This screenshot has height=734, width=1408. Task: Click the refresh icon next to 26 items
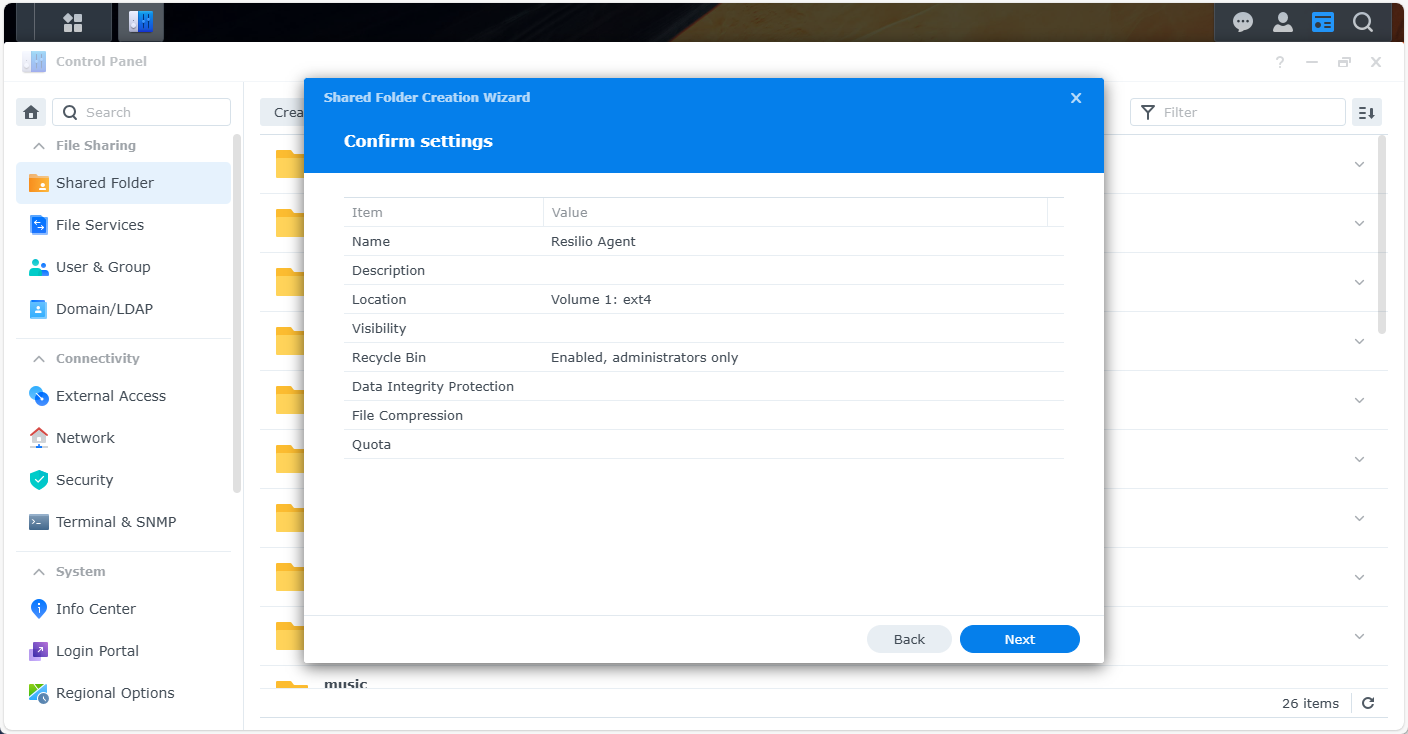(x=1368, y=703)
